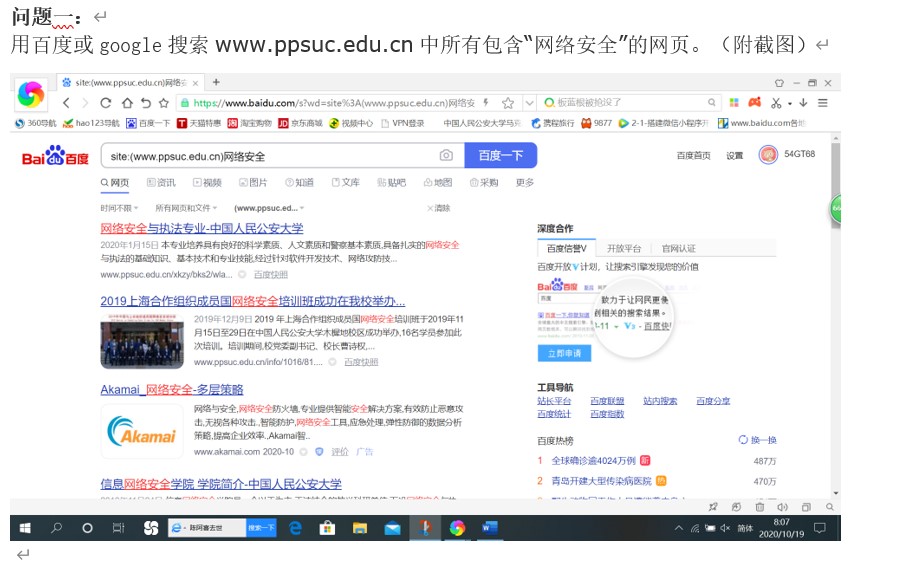
Task: Click the Baidu logo
Action: click(55, 156)
